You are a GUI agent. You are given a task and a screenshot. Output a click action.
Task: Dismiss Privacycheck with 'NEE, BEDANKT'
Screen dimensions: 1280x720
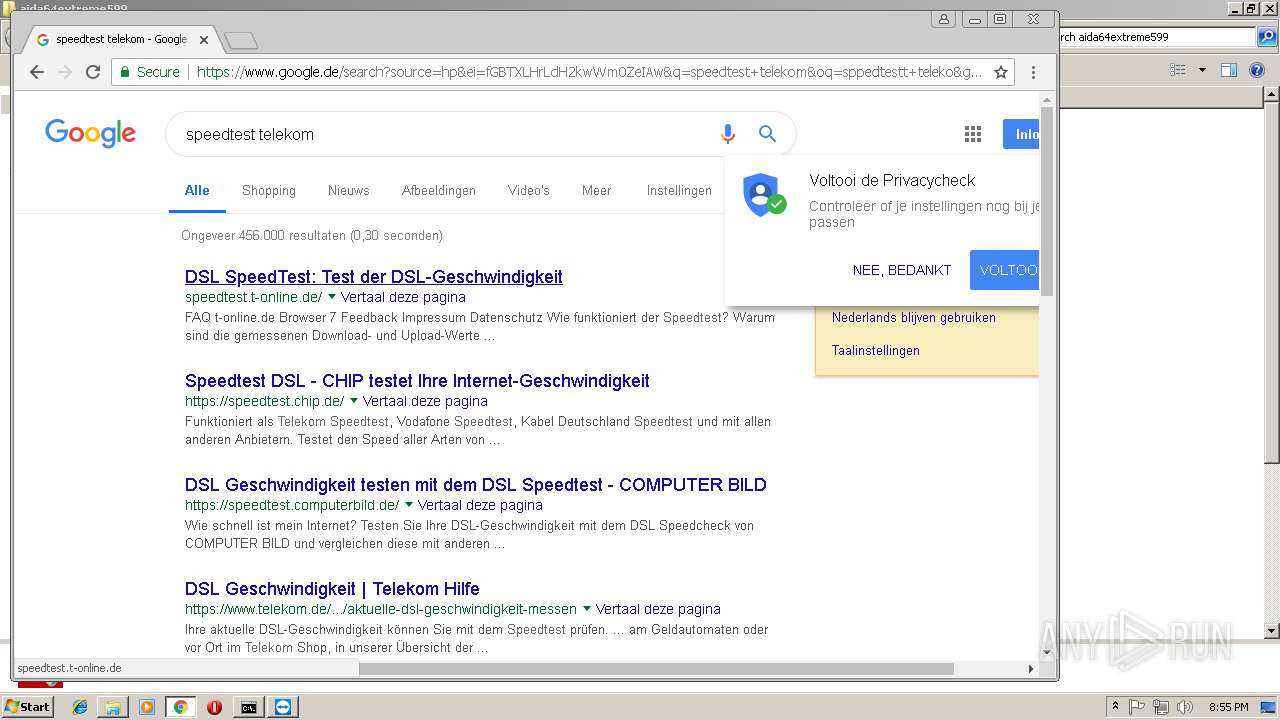902,270
